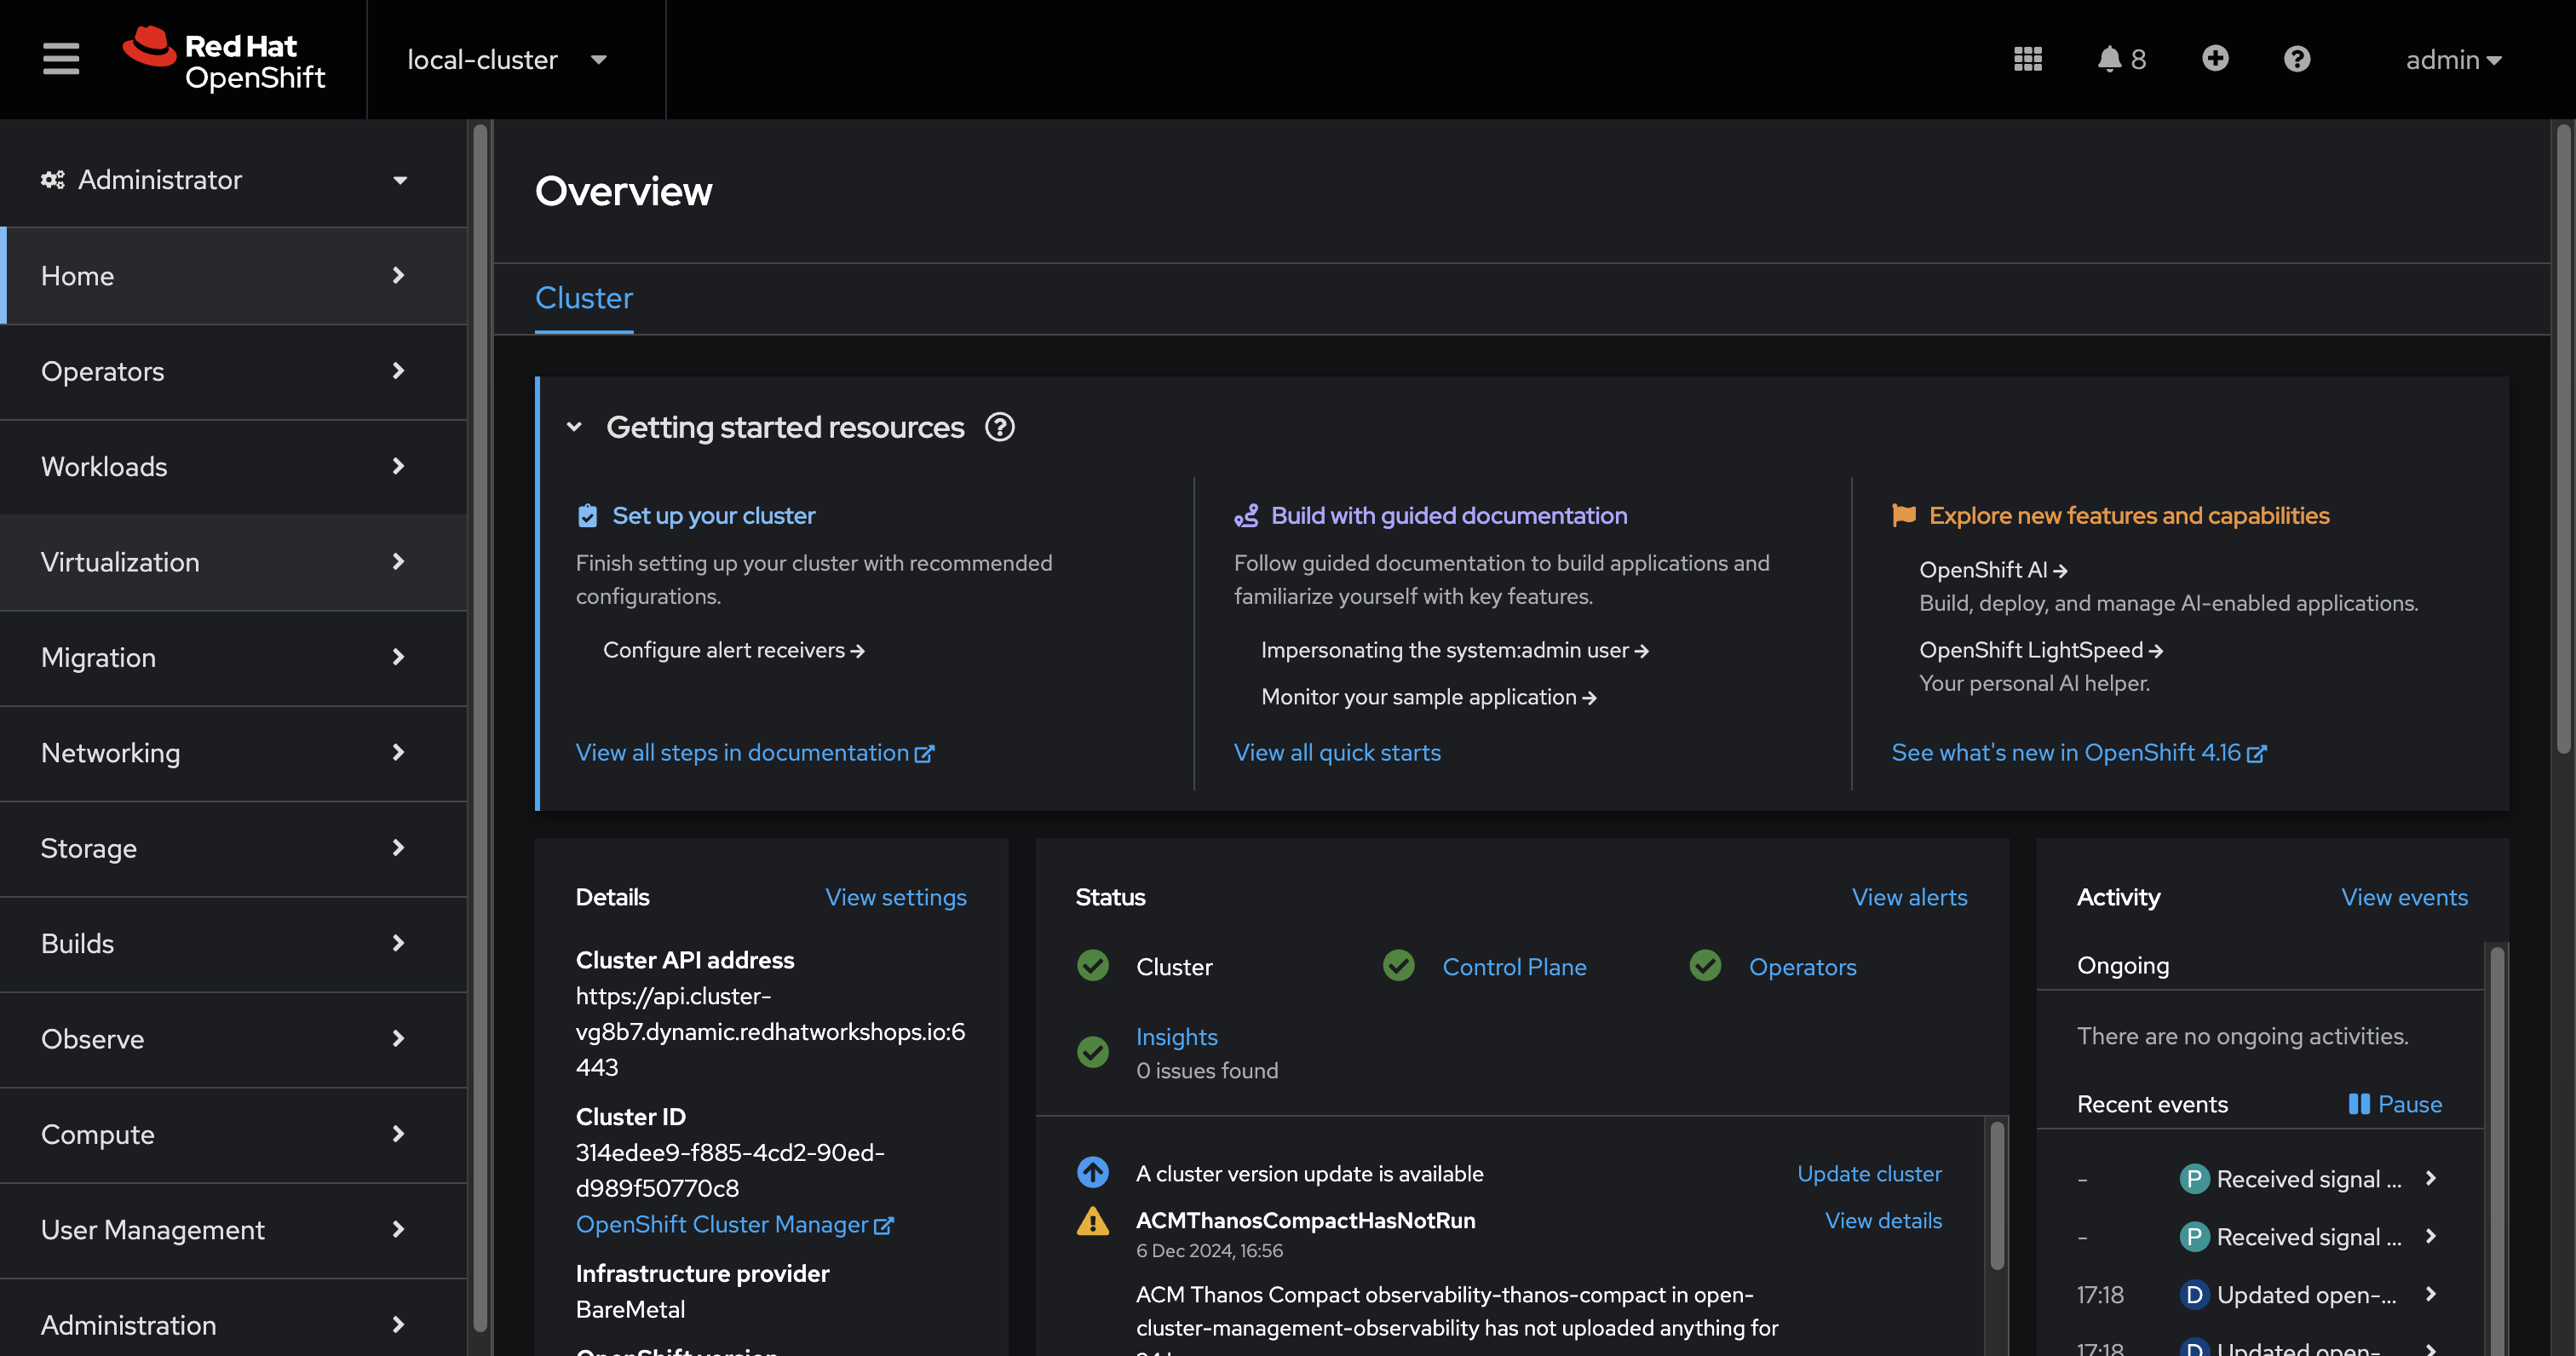Viewport: 2576px width, 1356px height.
Task: Pause the Recent events stream
Action: (x=2395, y=1103)
